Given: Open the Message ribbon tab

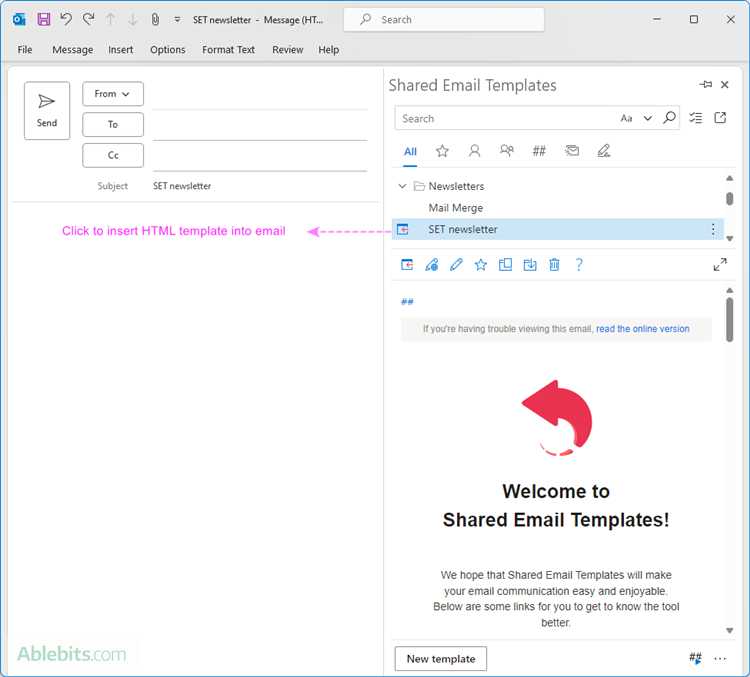Looking at the screenshot, I should tap(73, 50).
